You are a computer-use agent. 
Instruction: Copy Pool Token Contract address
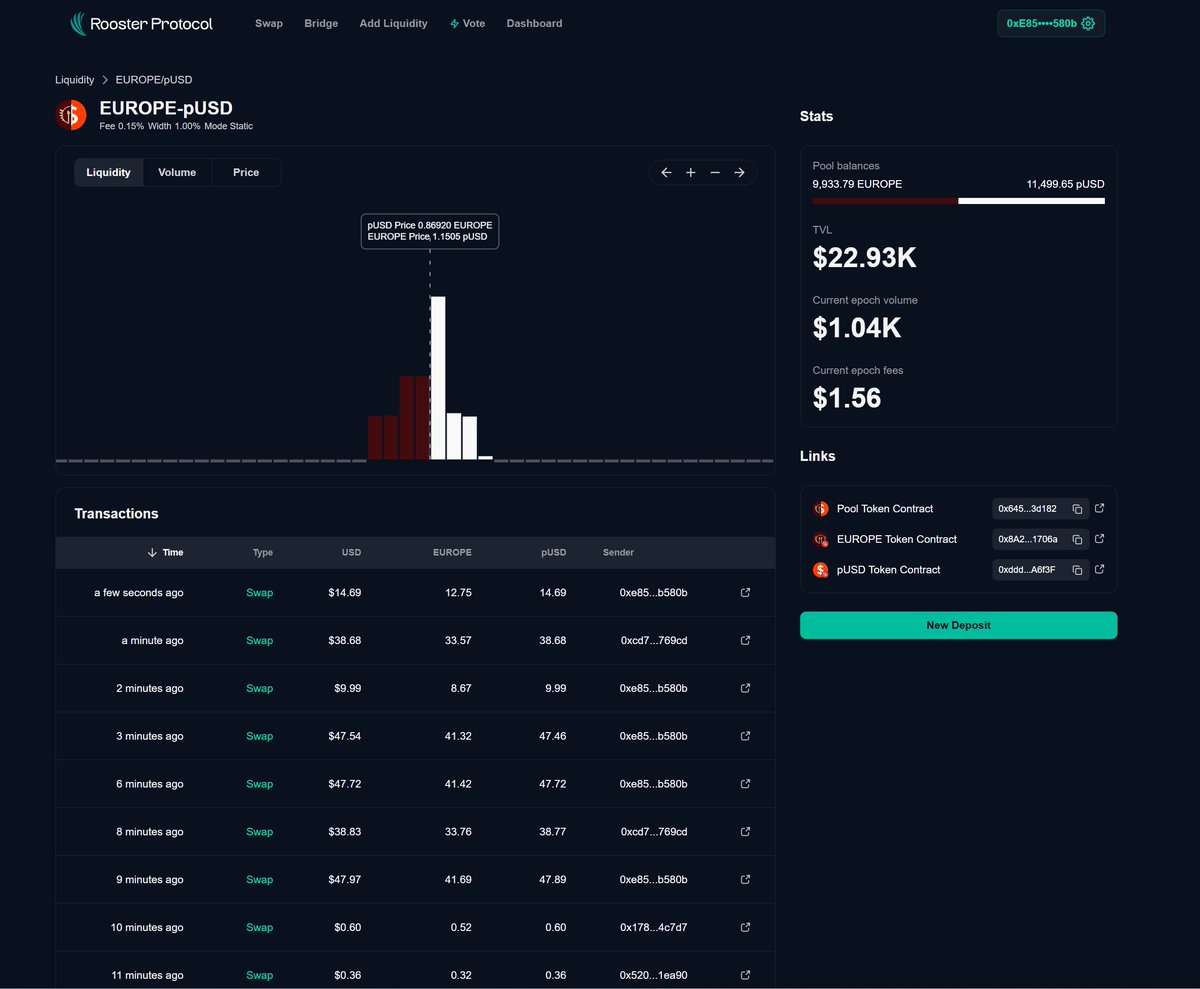[1077, 509]
